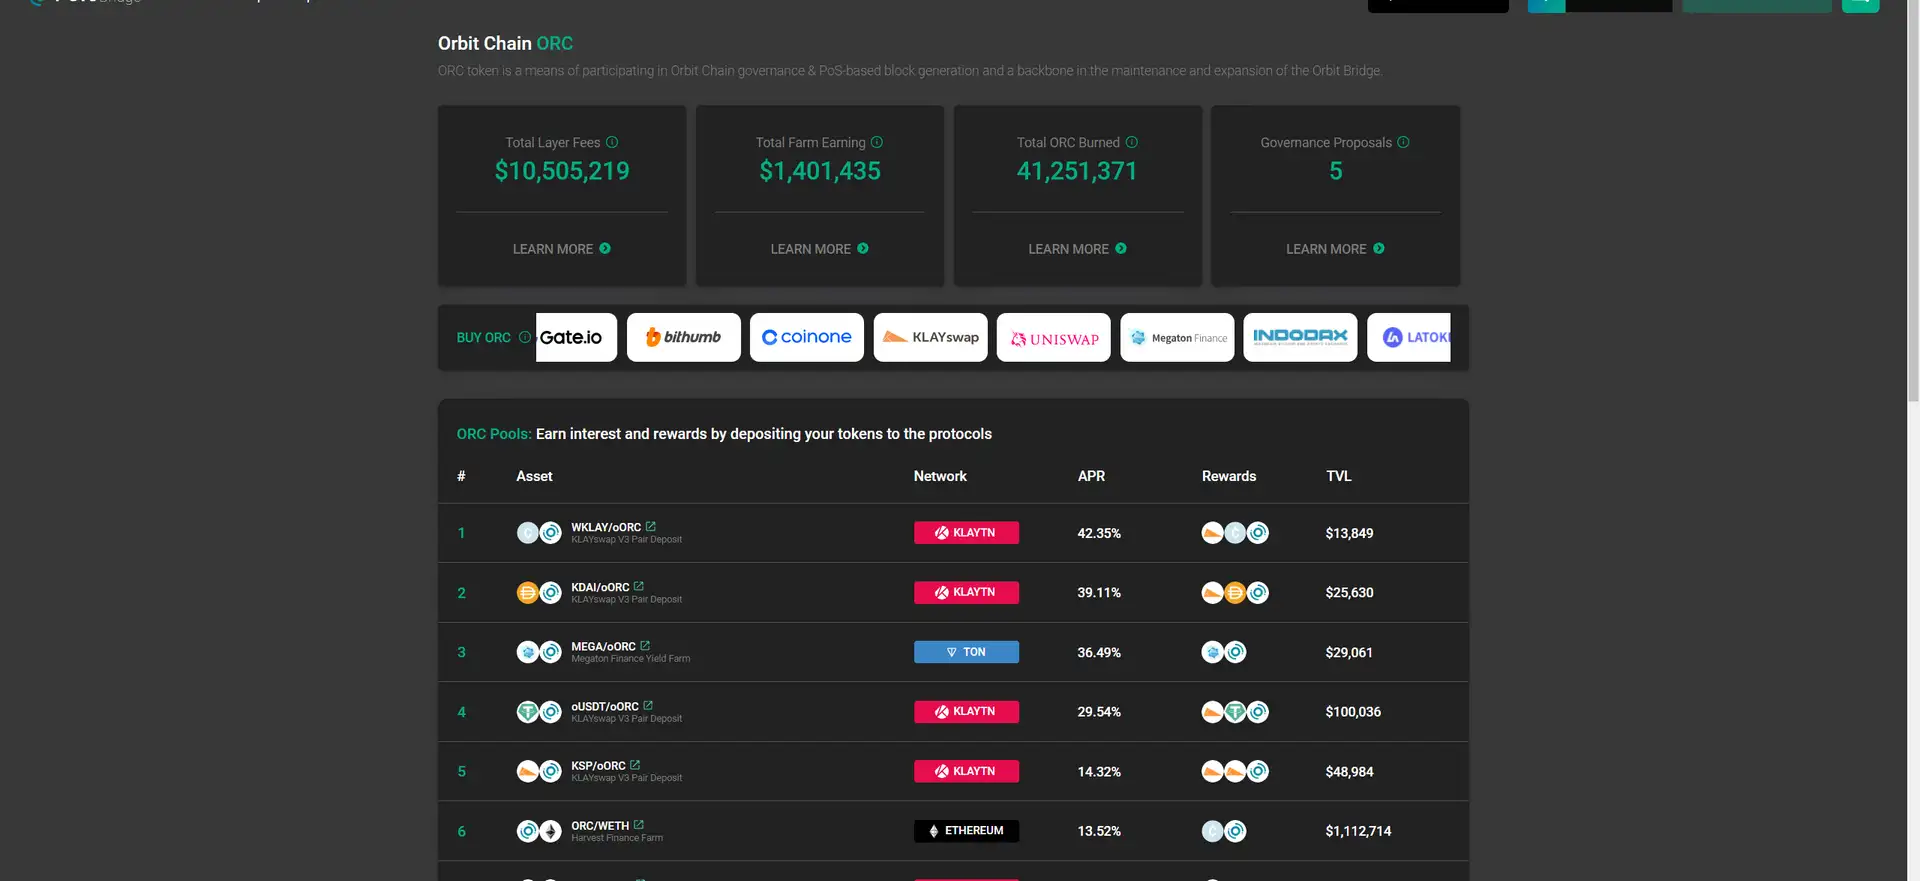Open the ORC/WETH external link icon
Viewport: 1920px width, 881px height.
click(639, 825)
